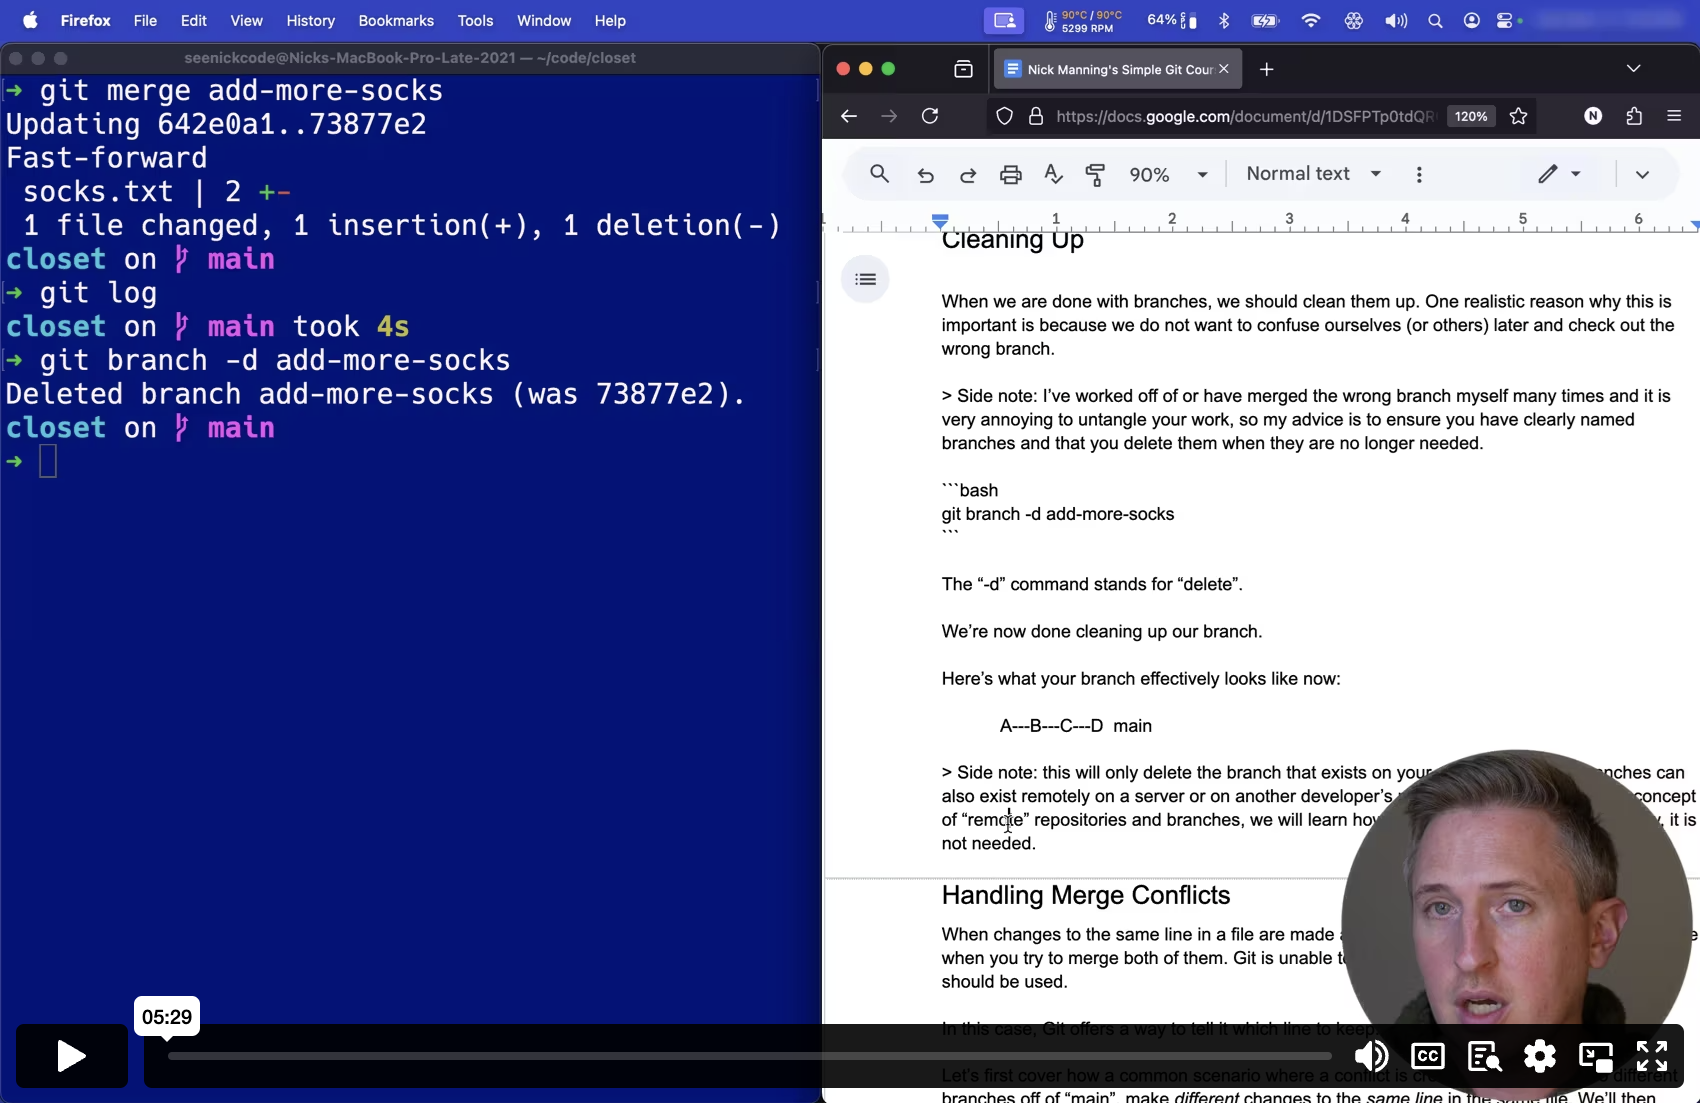This screenshot has width=1702, height=1106.
Task: Reload the current Firefox page
Action: coord(930,117)
